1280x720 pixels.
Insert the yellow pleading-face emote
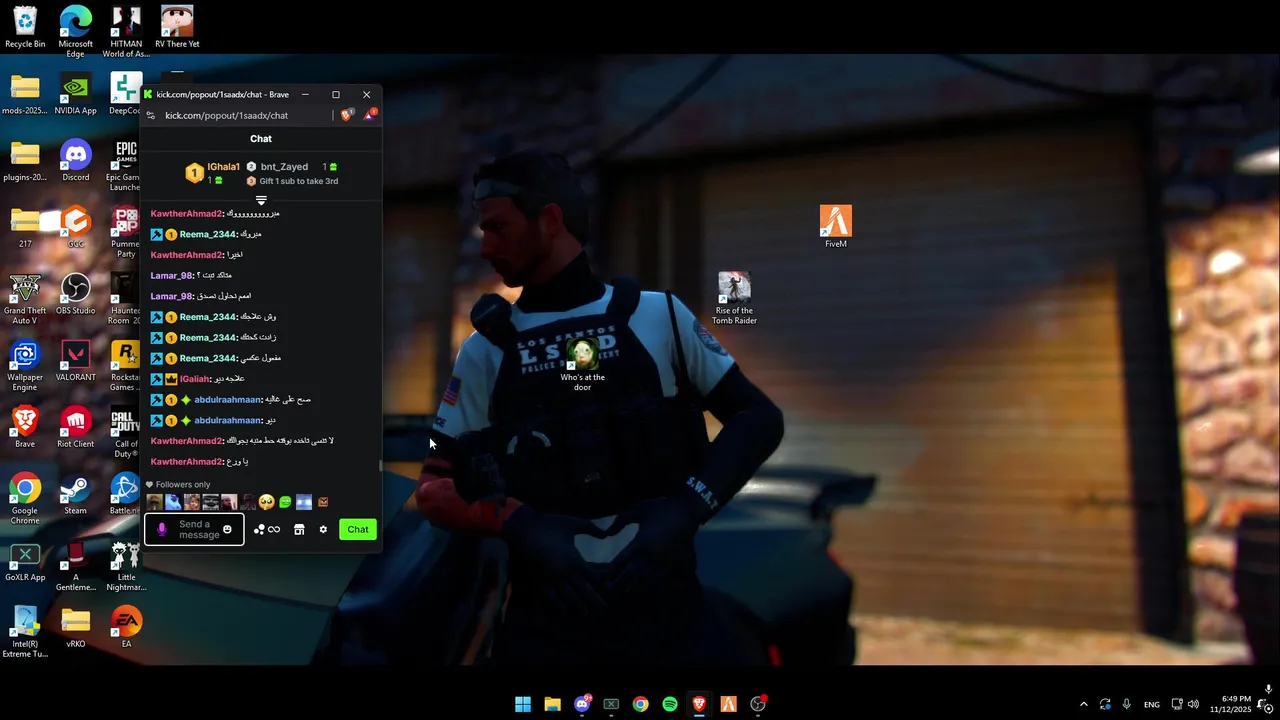pyautogui.click(x=266, y=502)
